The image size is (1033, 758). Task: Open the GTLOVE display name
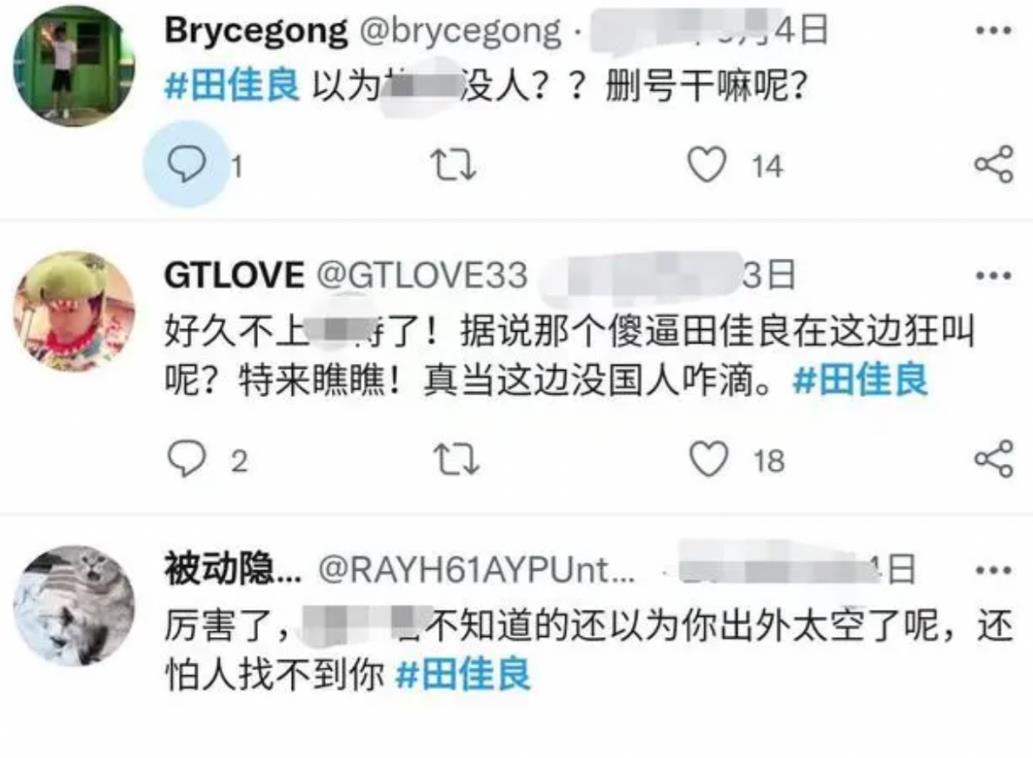click(x=234, y=275)
